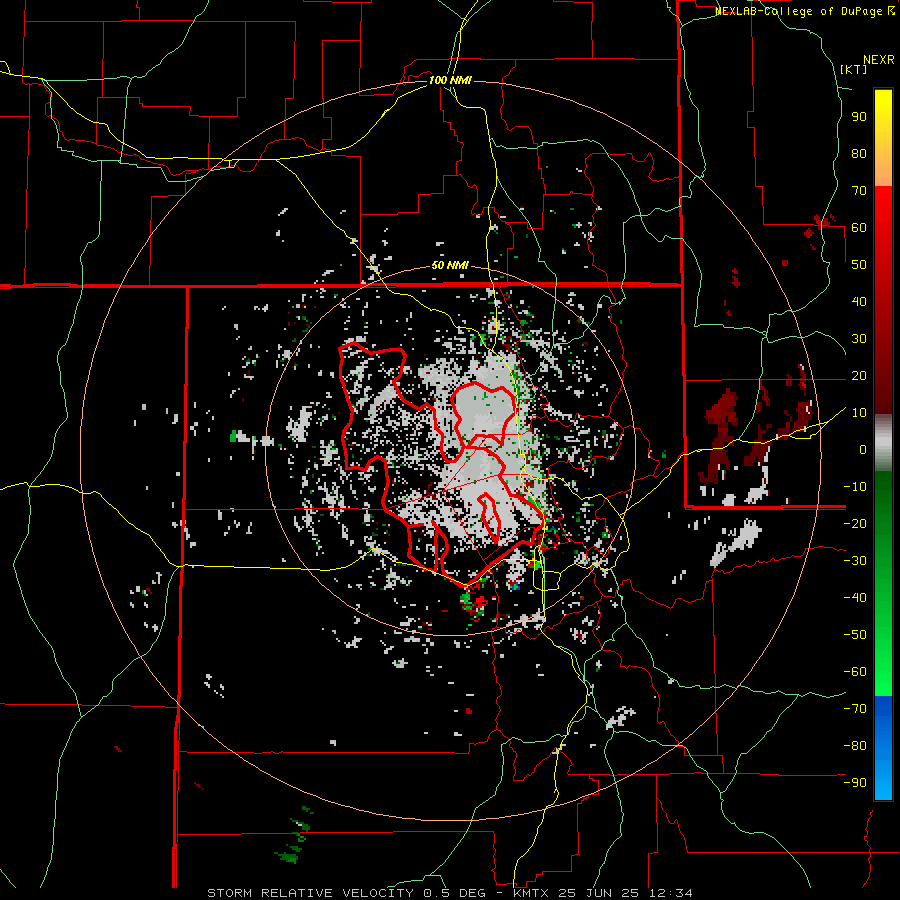Click the '-70' scale value
This screenshot has height=900, width=900.
click(855, 709)
